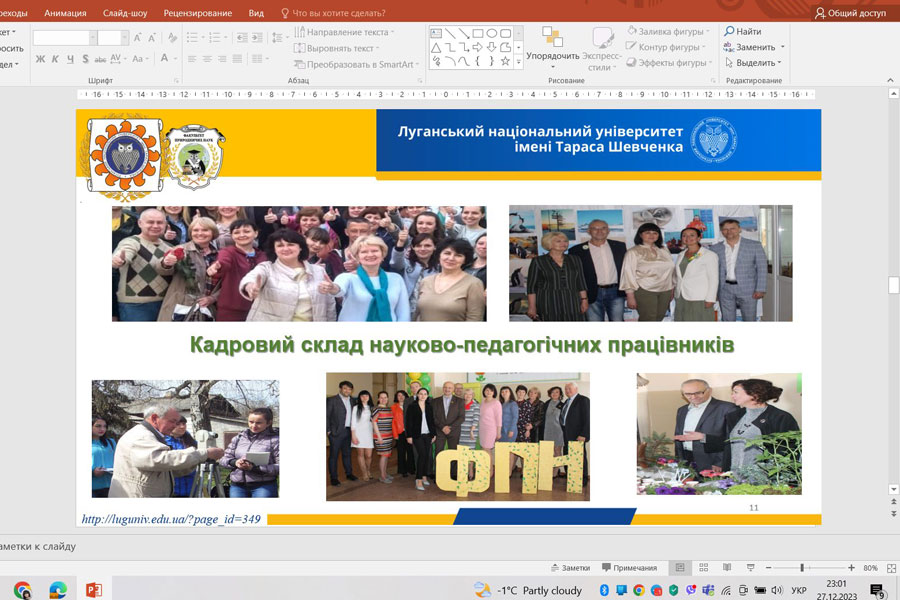Open Slide Sorter view in status bar

[x=702, y=568]
